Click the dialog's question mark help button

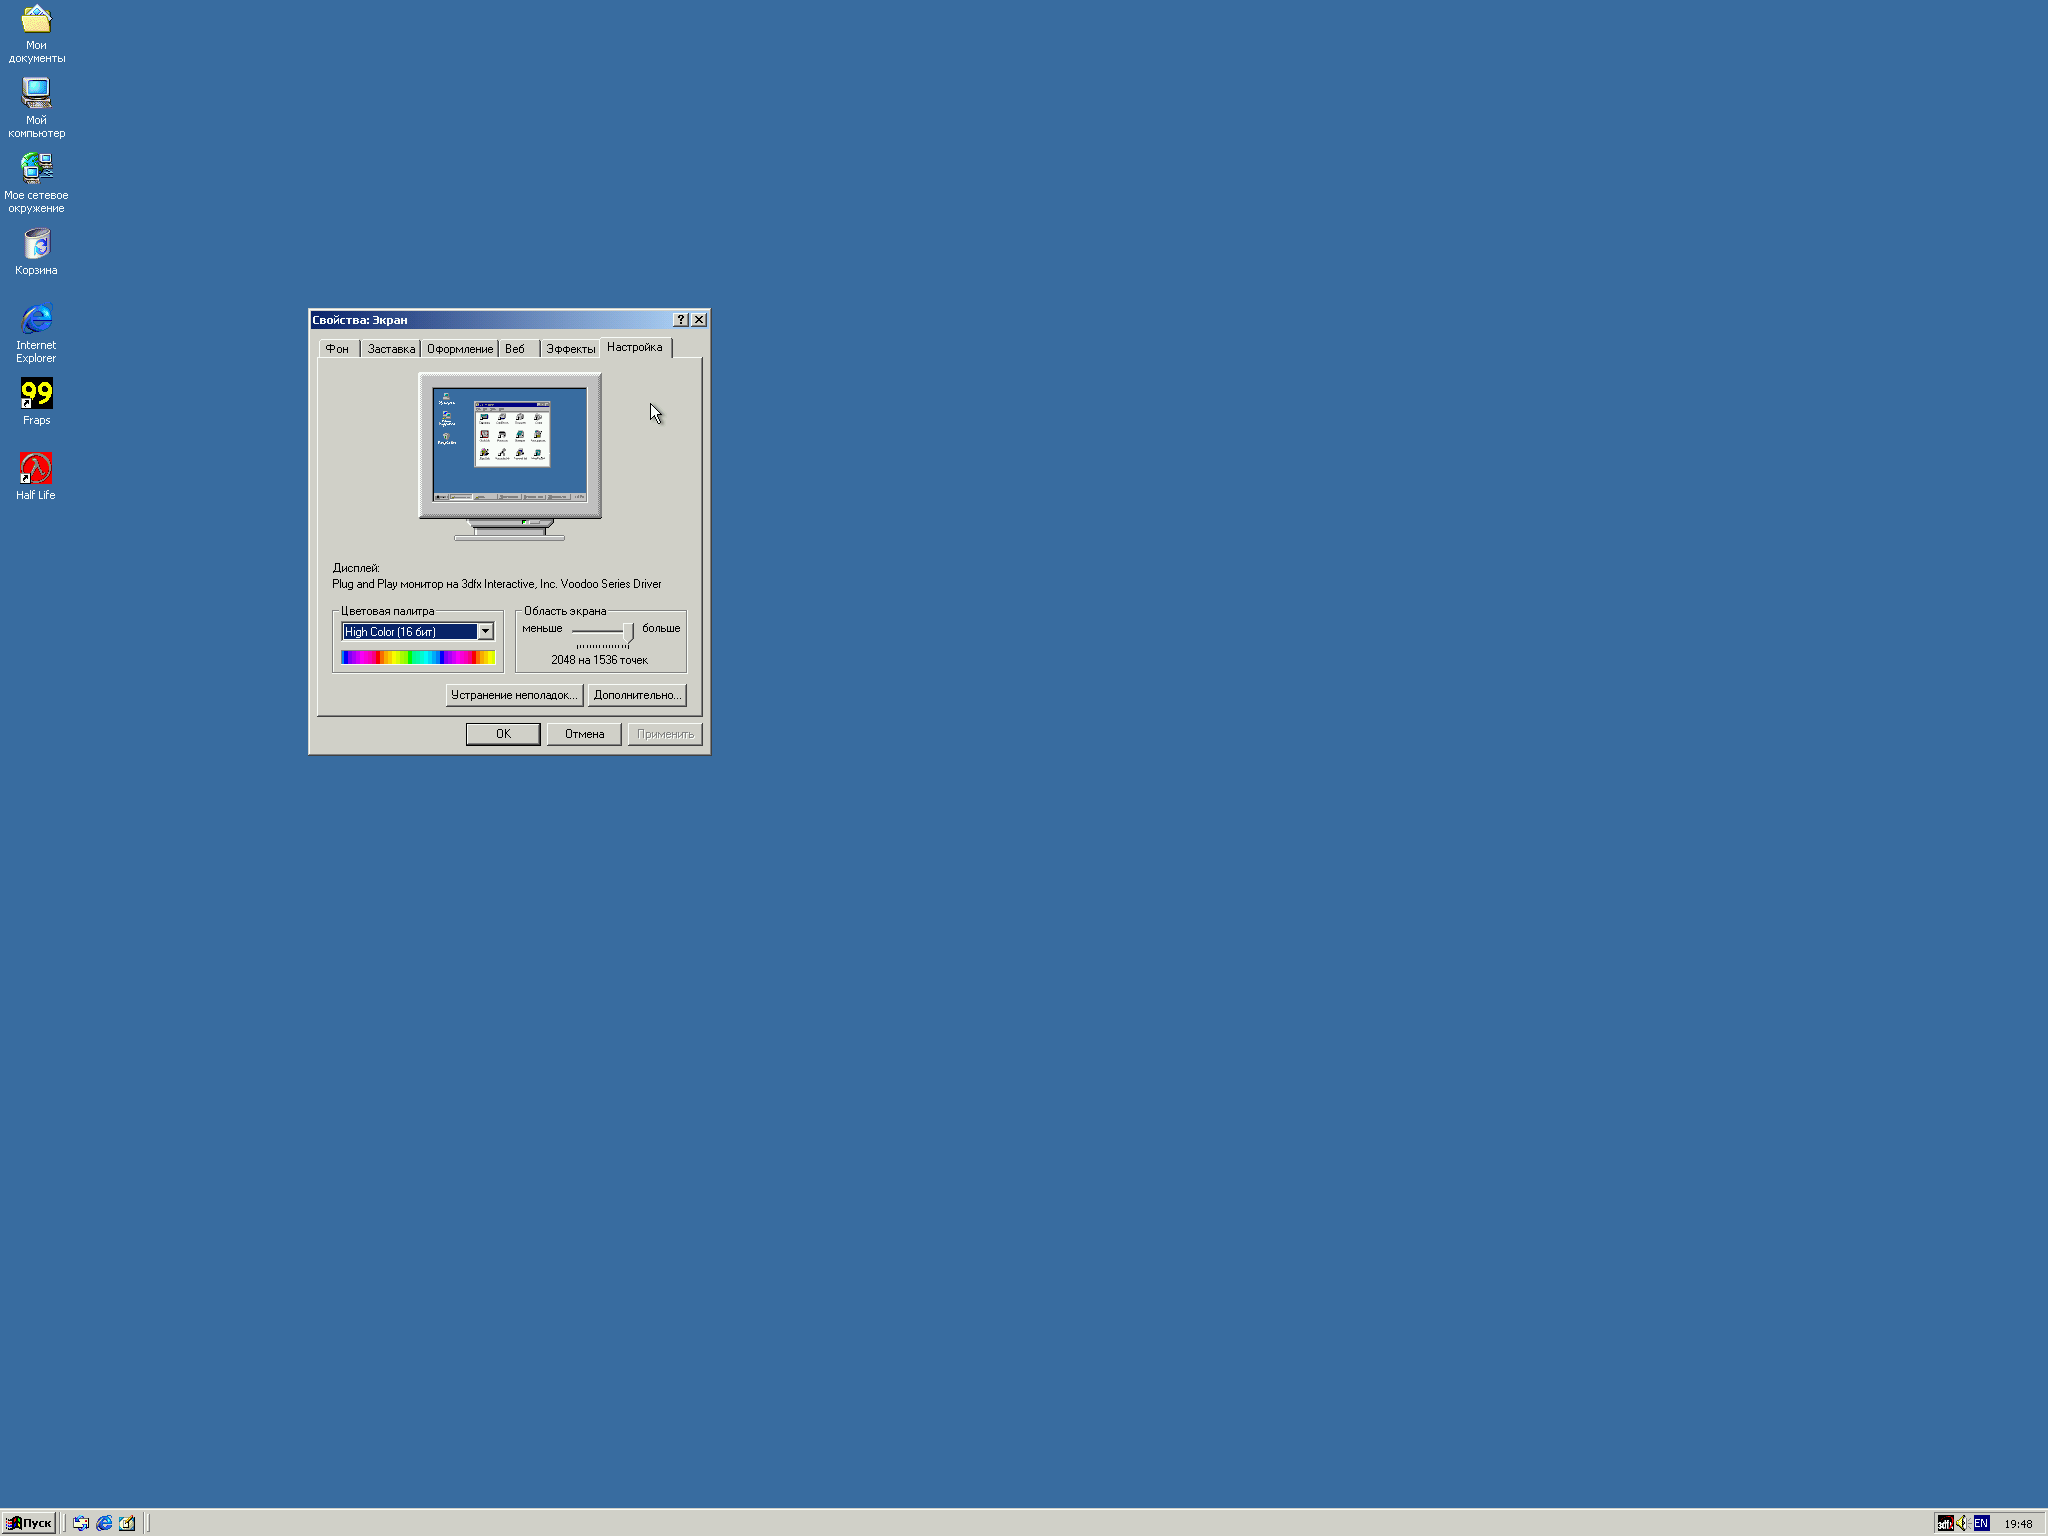coord(681,320)
